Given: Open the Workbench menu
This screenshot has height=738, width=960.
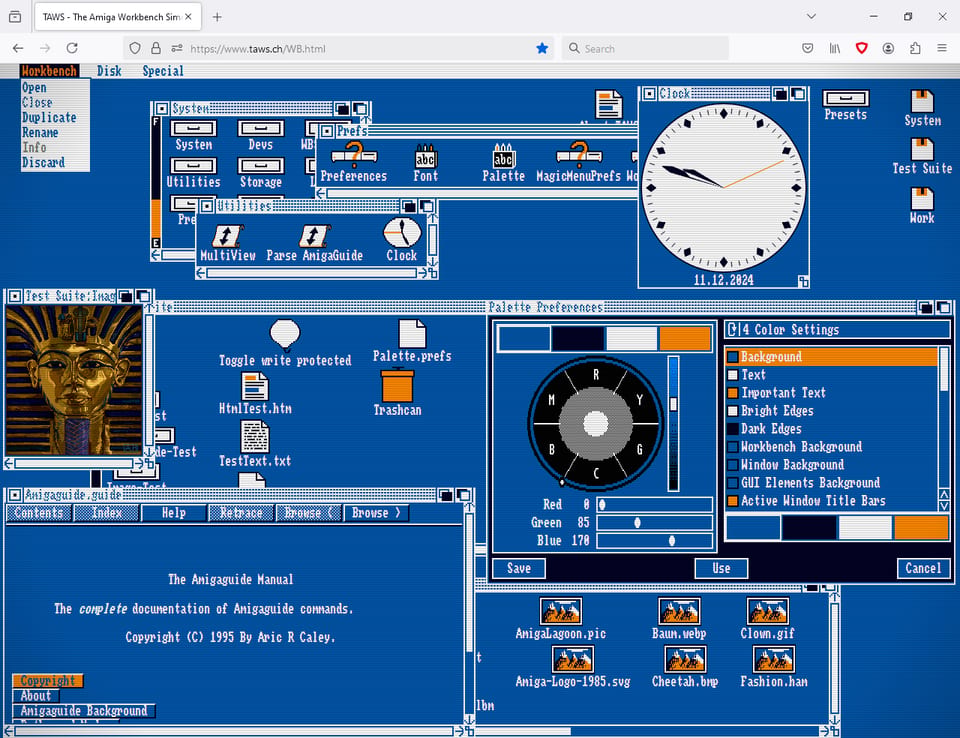Looking at the screenshot, I should (49, 71).
